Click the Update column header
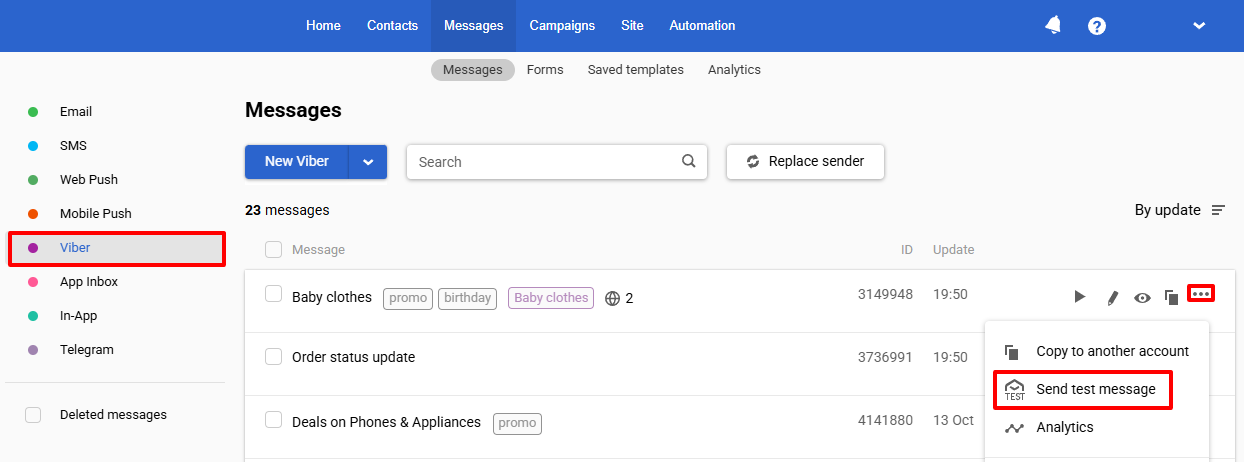This screenshot has width=1244, height=462. pos(953,250)
